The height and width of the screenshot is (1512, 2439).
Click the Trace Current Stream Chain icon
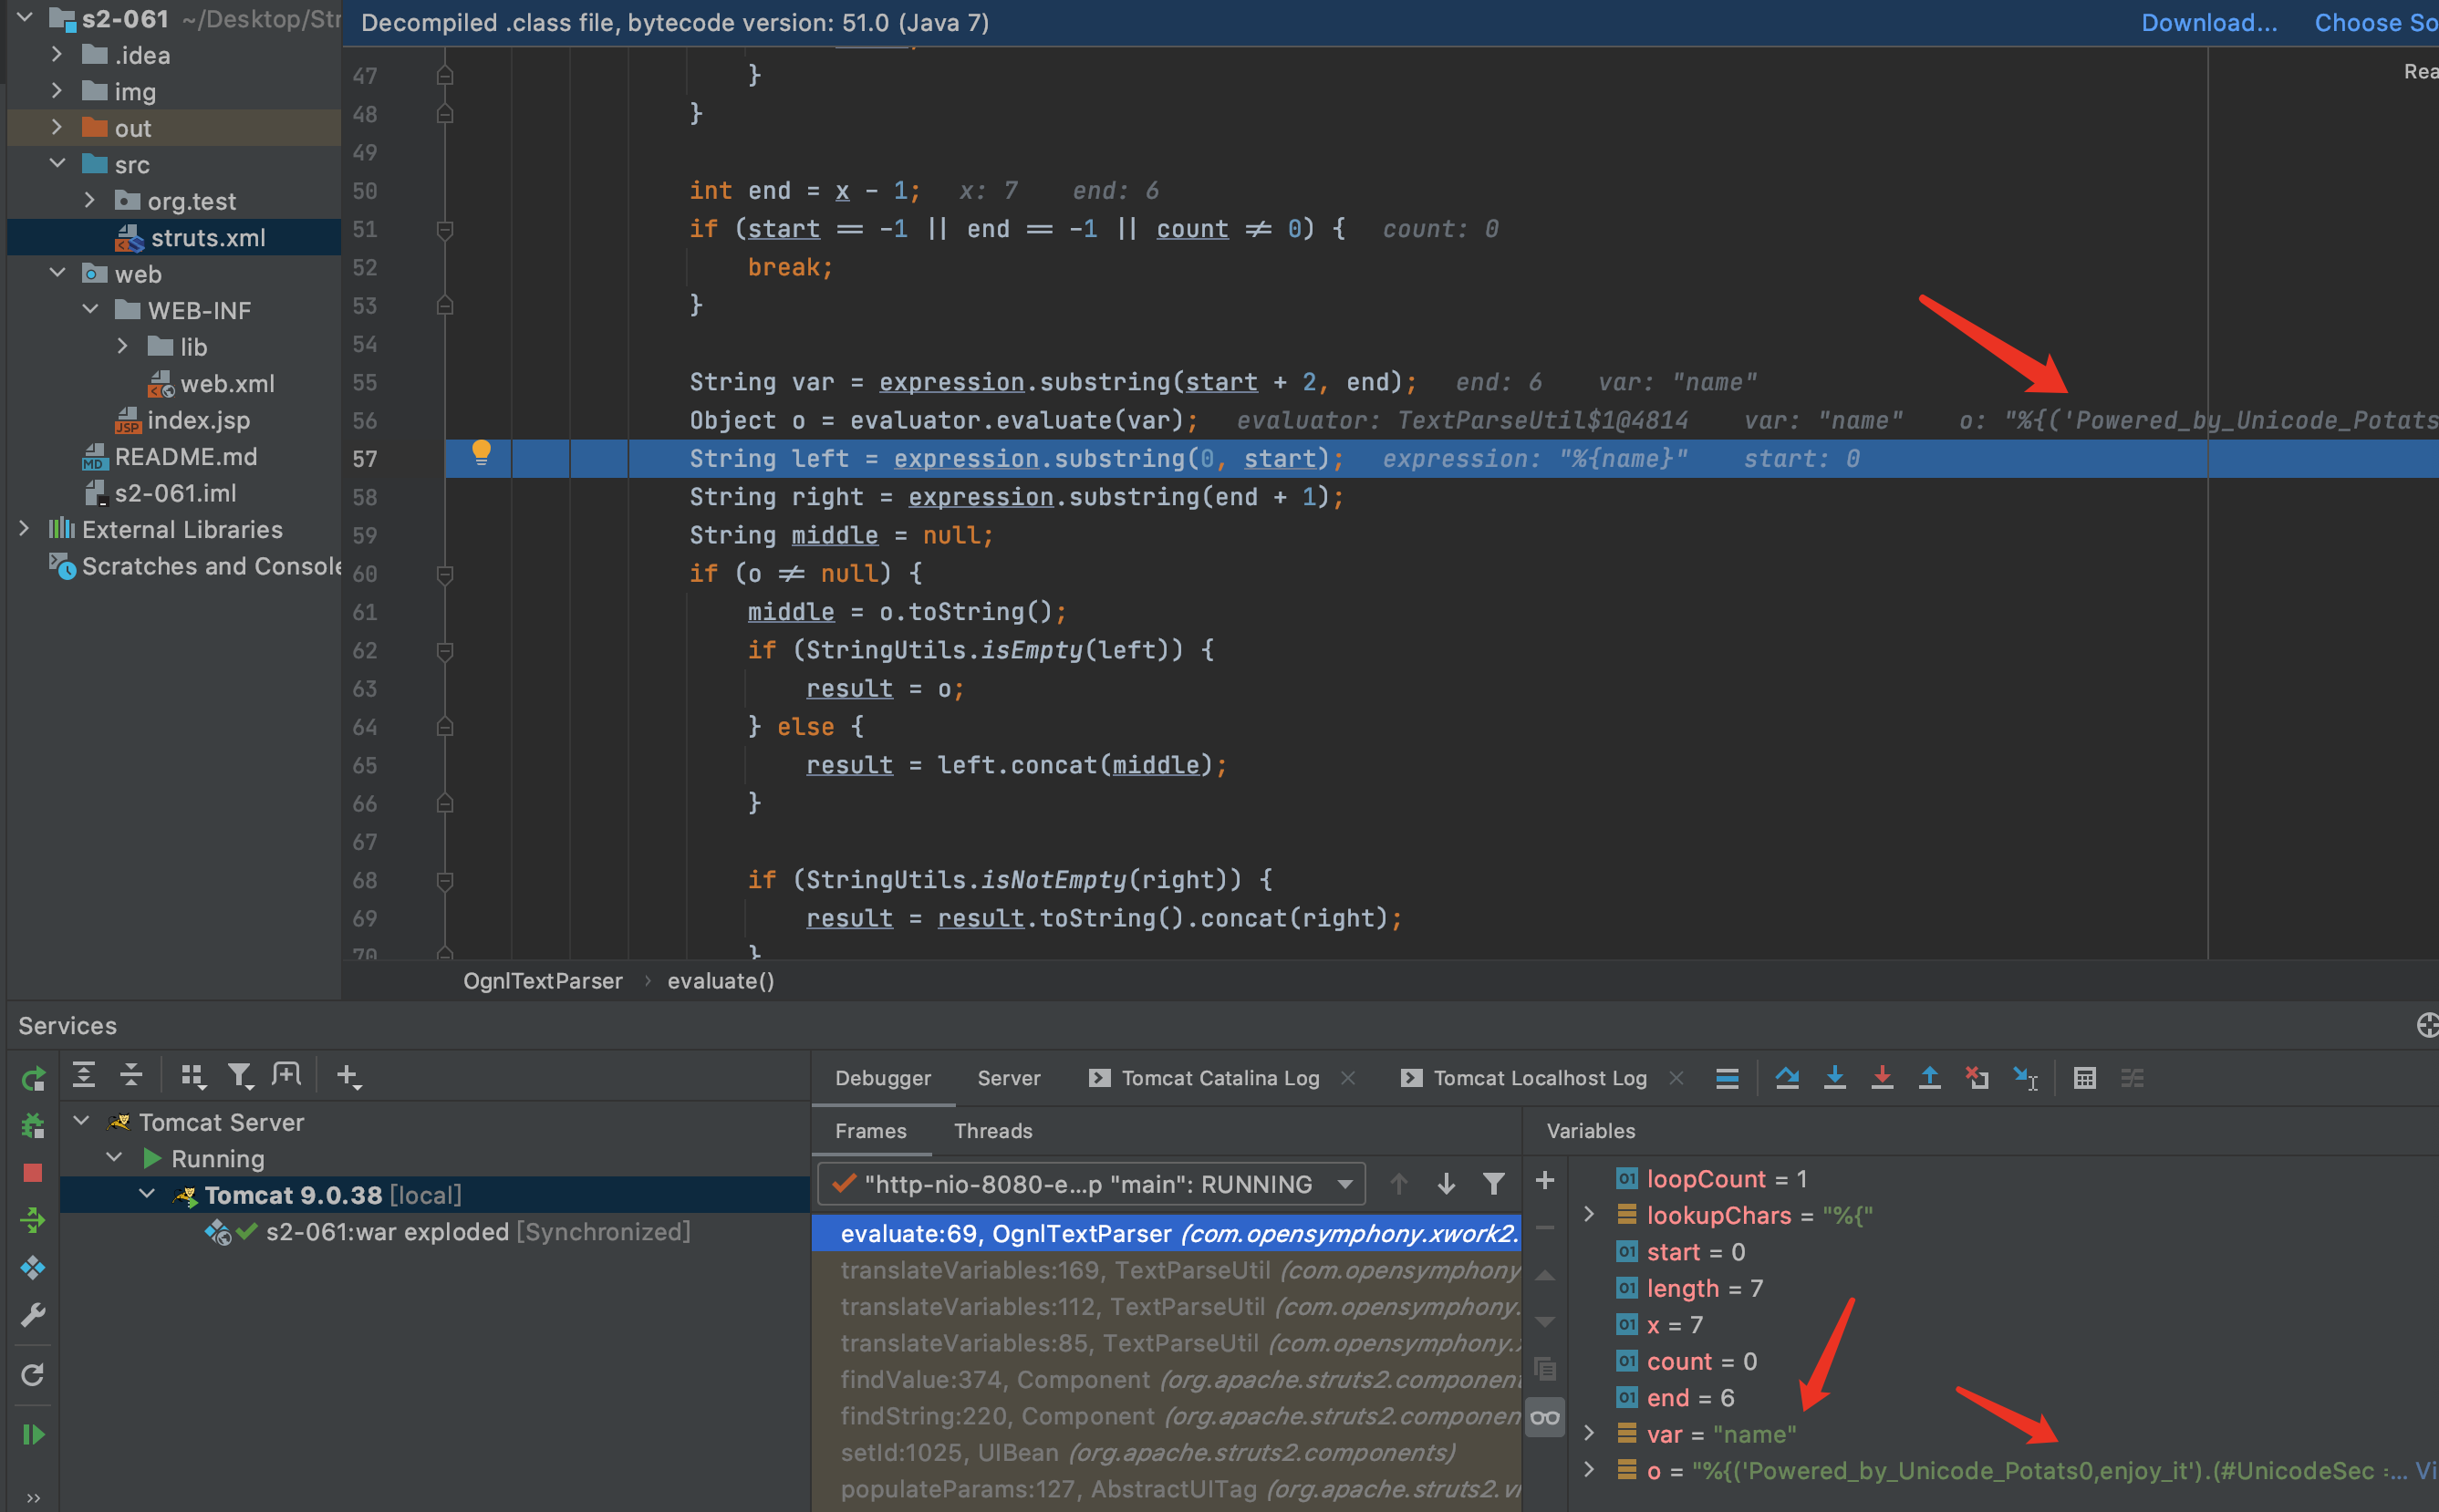point(2133,1078)
